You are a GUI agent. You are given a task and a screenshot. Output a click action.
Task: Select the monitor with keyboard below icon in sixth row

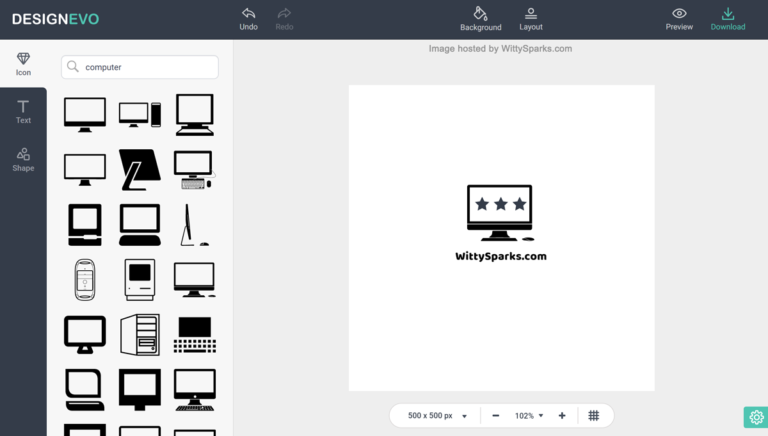point(194,390)
